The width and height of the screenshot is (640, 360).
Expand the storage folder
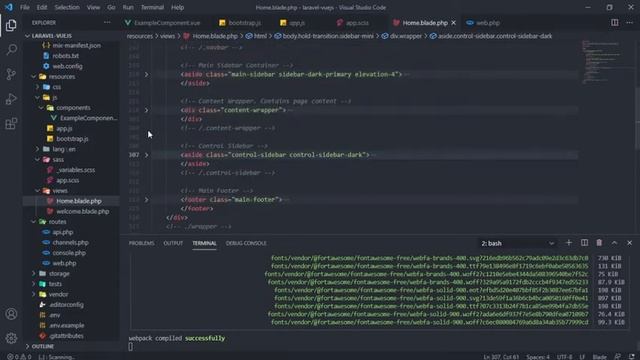[34, 273]
